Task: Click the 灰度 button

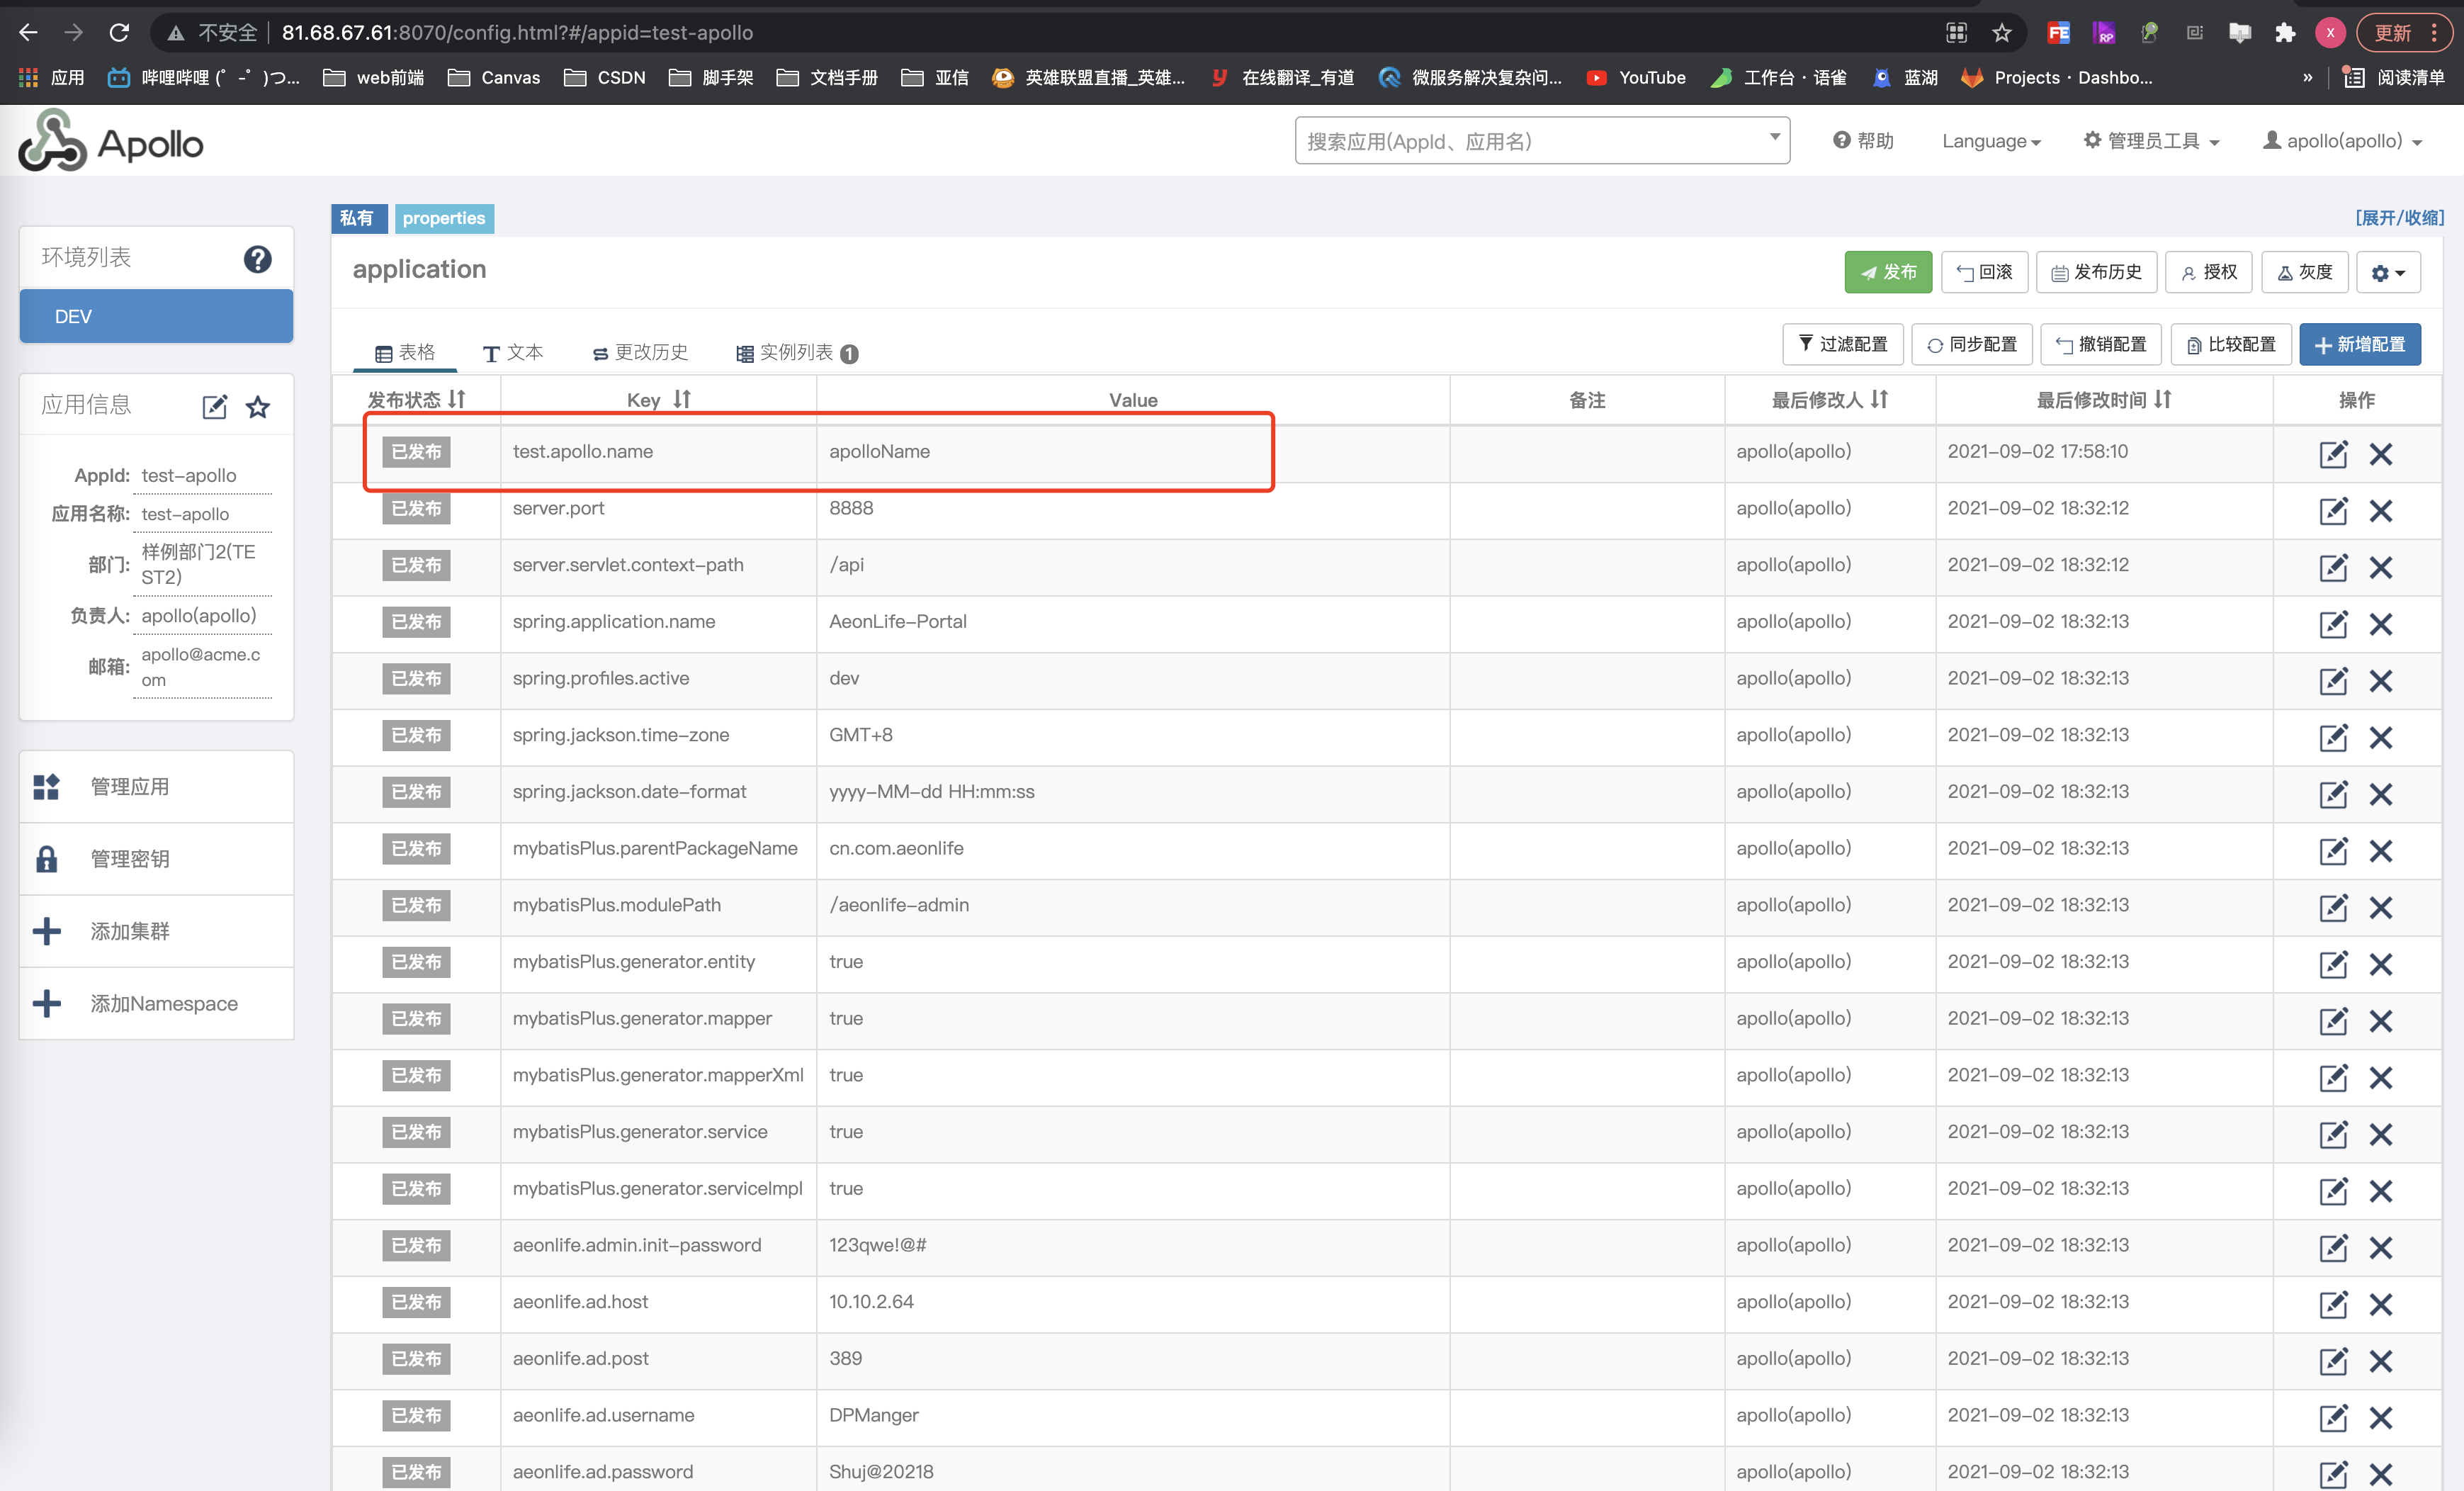Action: (x=2304, y=272)
